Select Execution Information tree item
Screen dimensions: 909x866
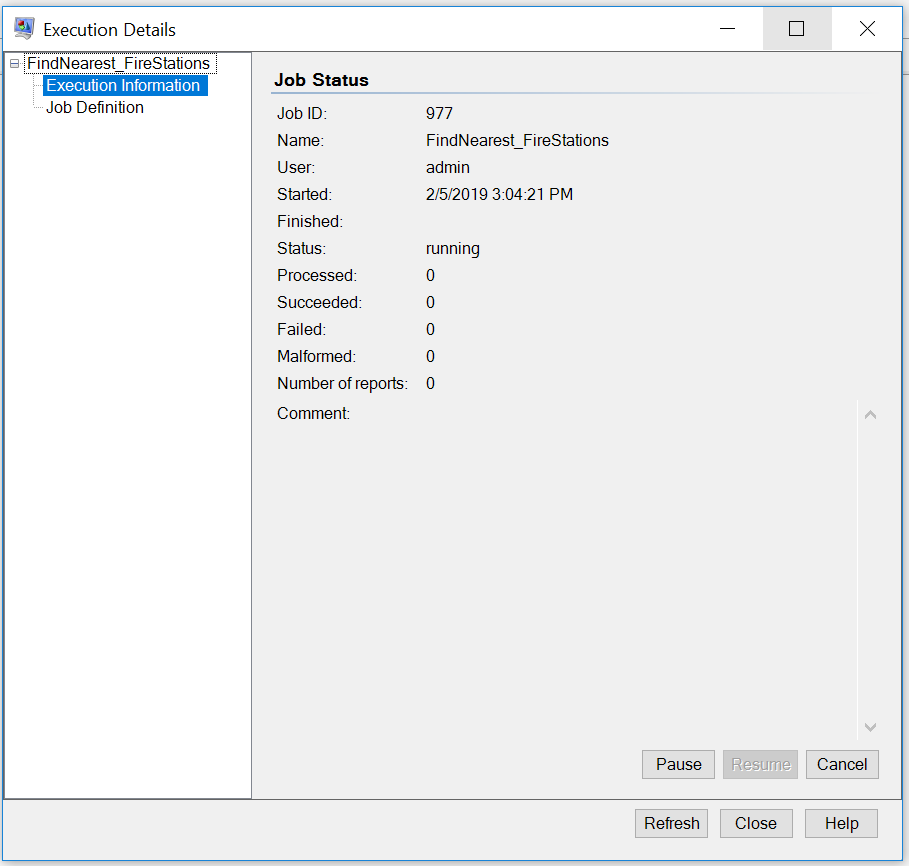[x=123, y=85]
